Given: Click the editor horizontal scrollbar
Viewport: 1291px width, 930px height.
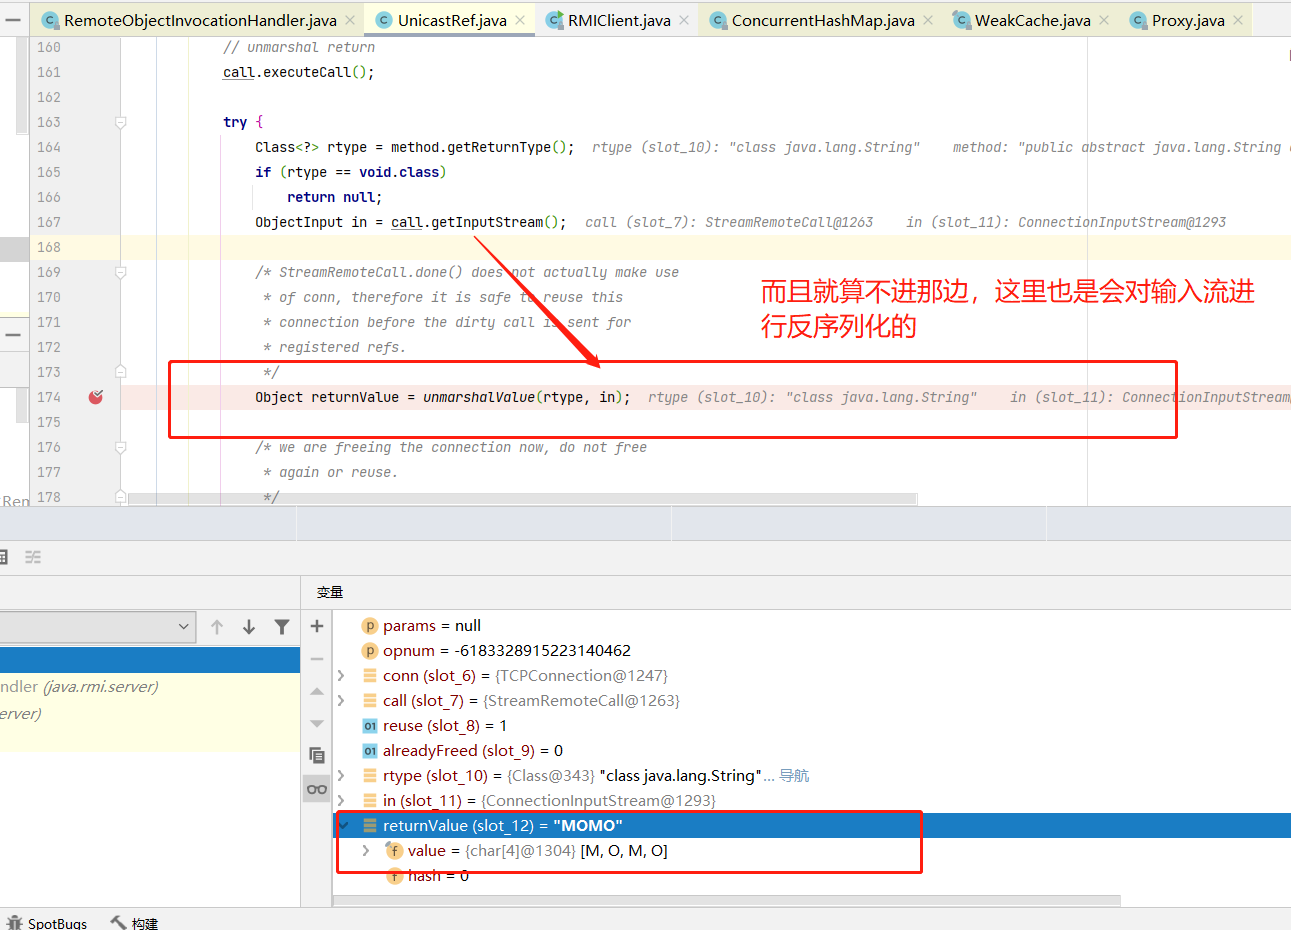Looking at the screenshot, I should (522, 498).
